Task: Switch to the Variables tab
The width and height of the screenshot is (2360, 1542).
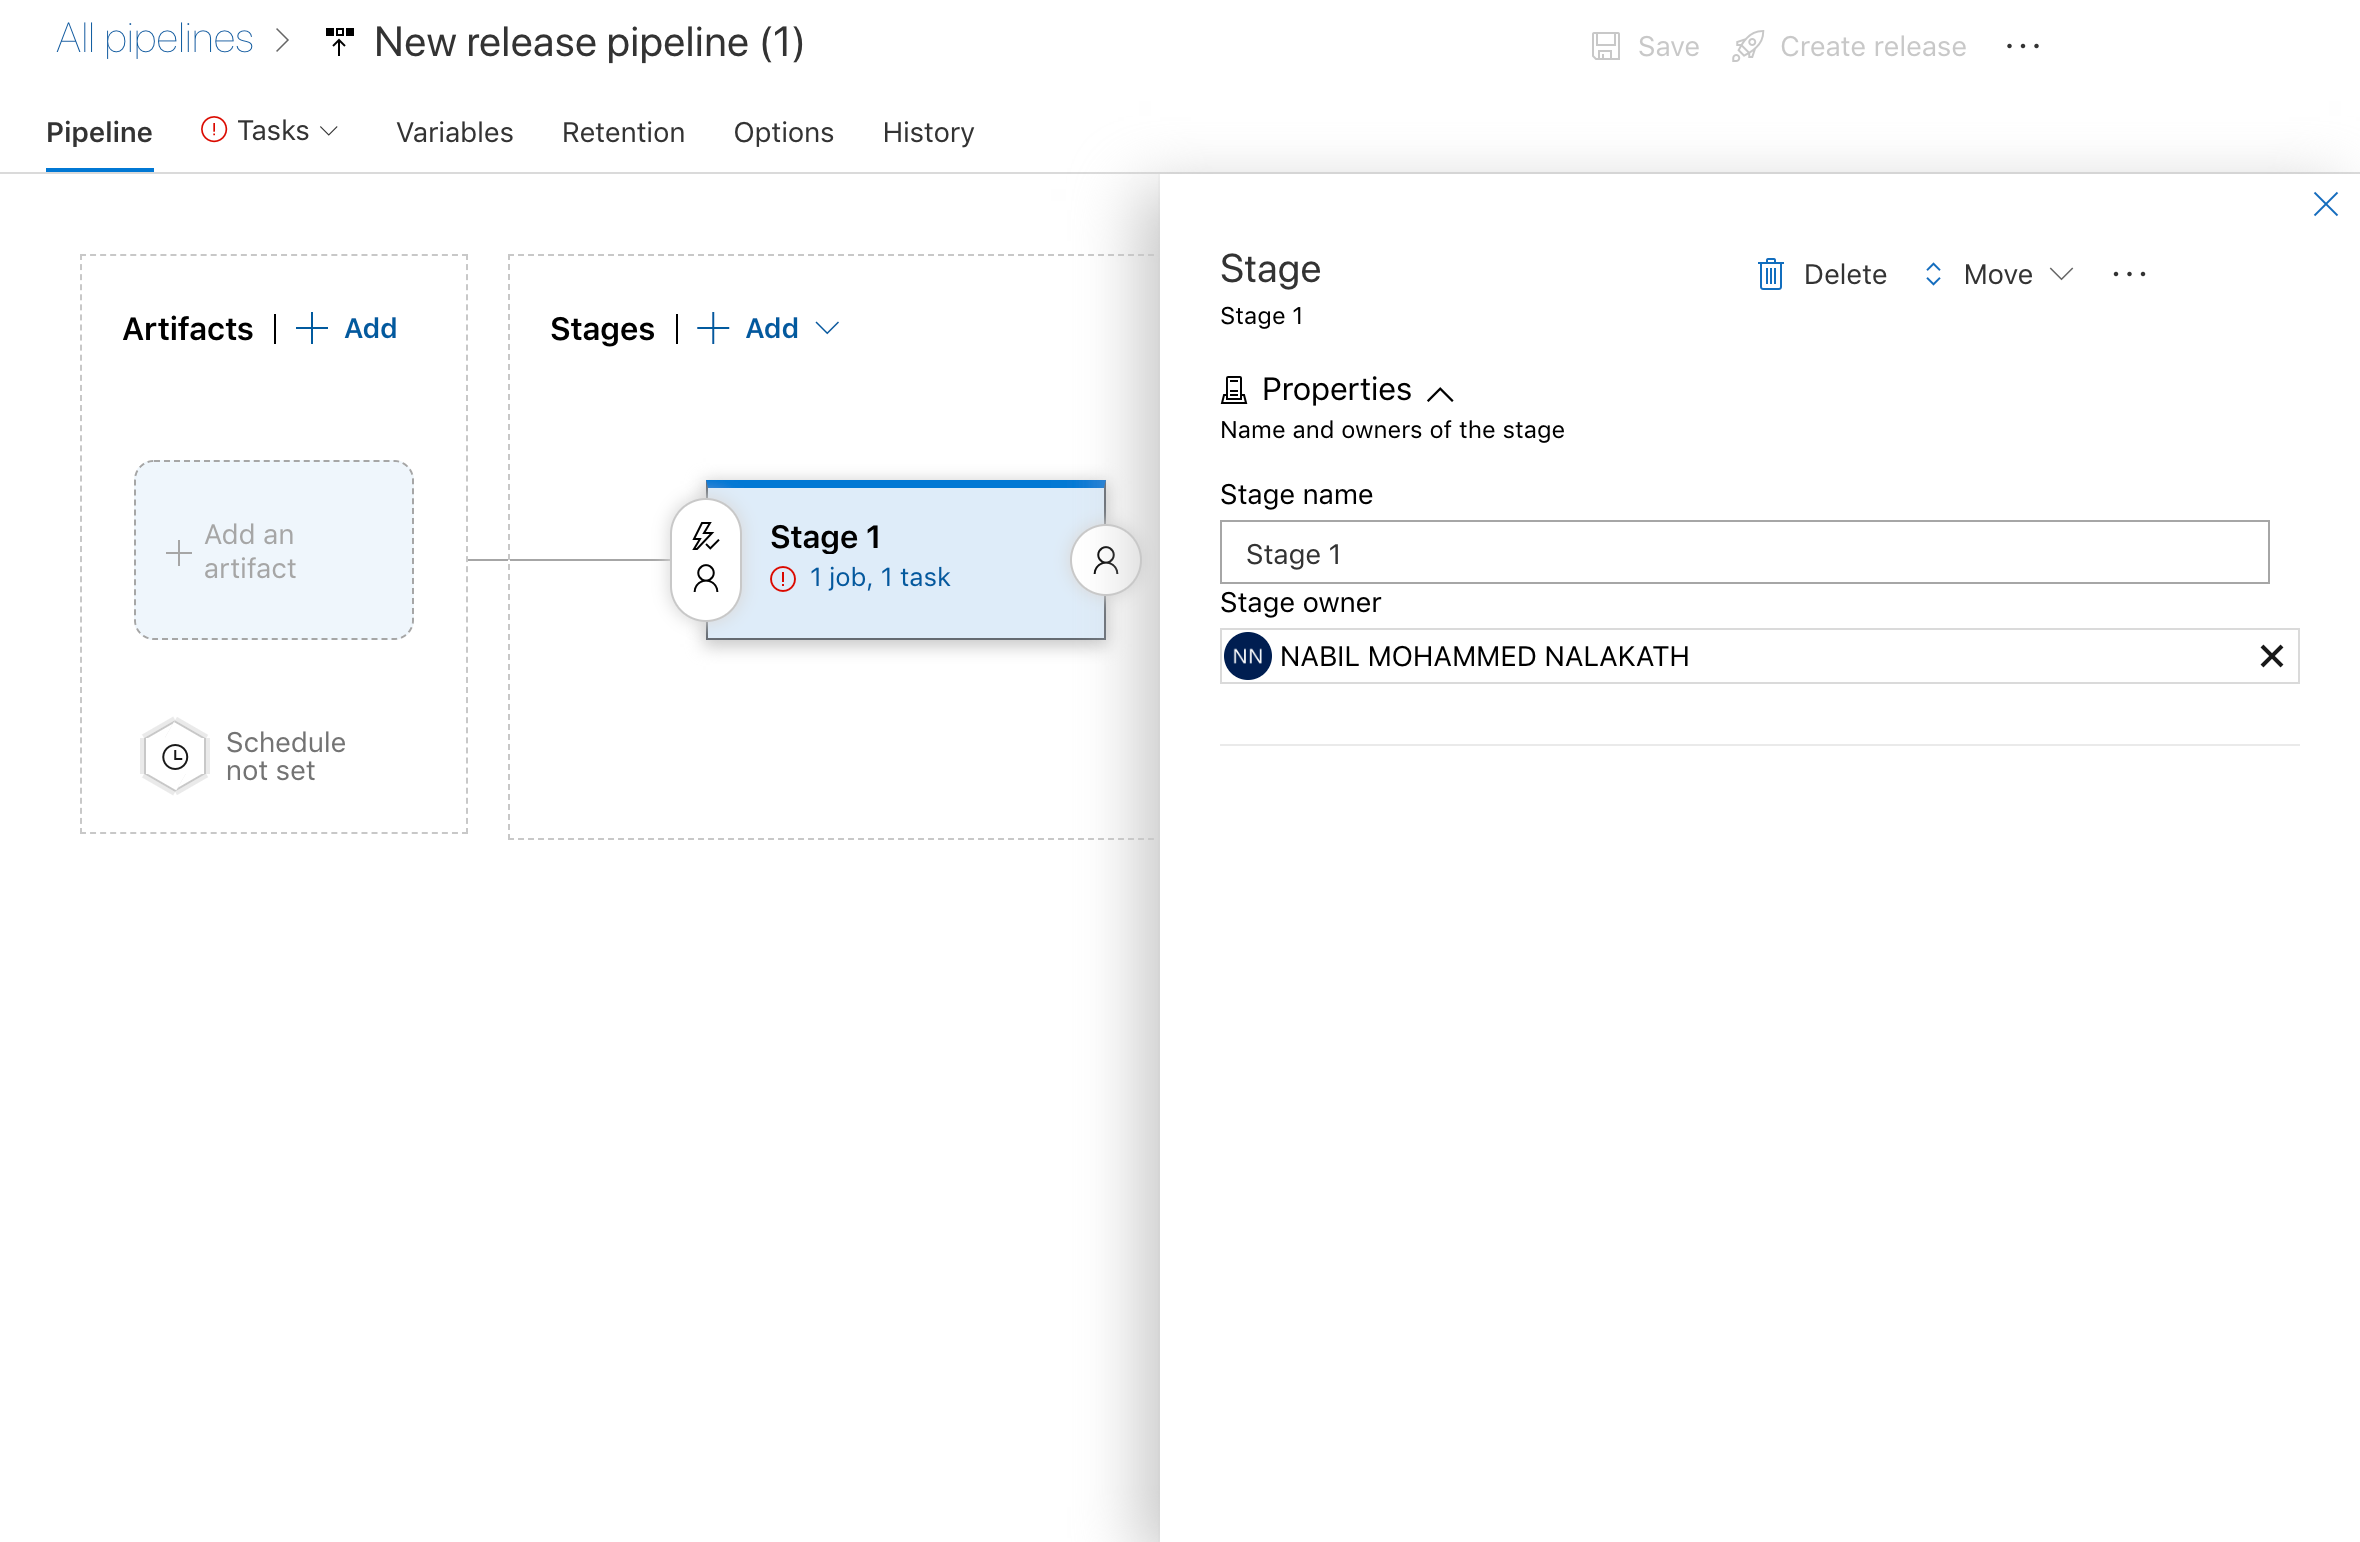Action: click(x=454, y=132)
